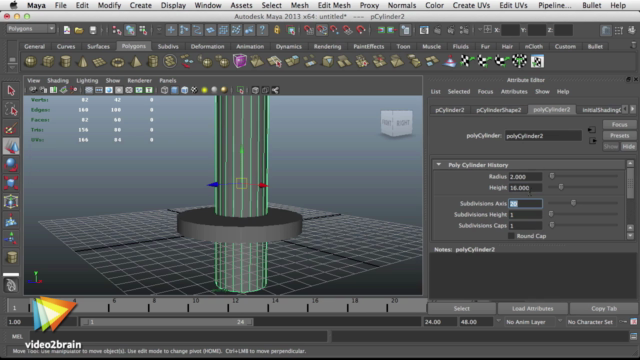Open the Polygons menu set dropdown
This screenshot has height=360, width=640.
31,29
